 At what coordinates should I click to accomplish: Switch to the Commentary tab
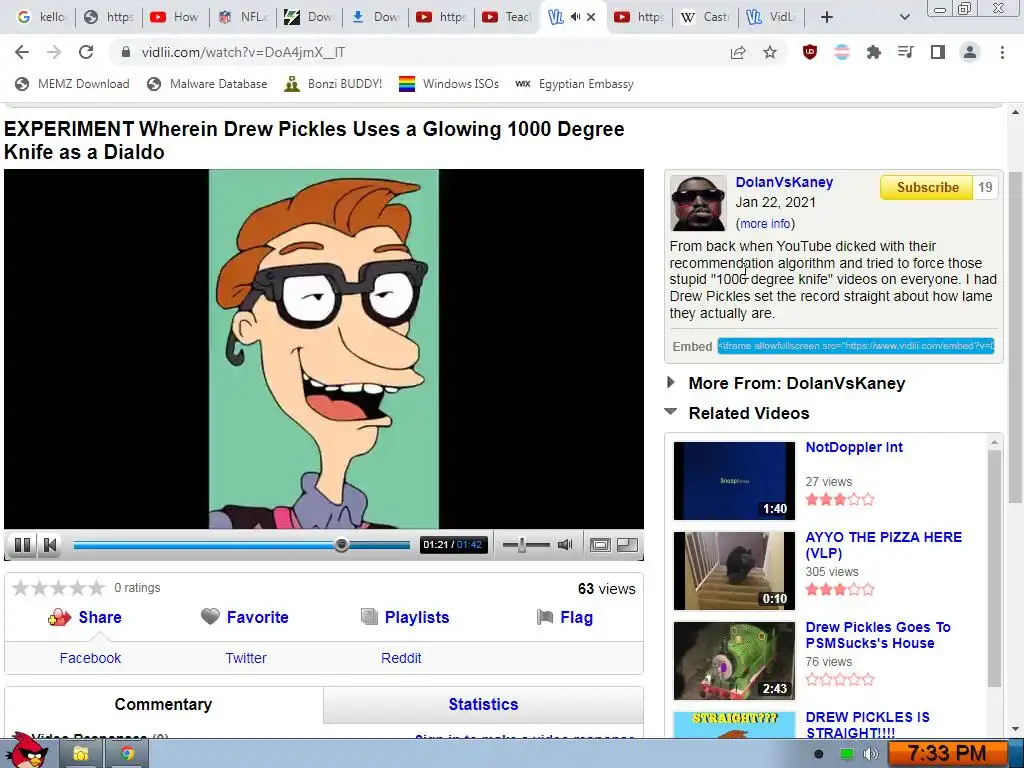coord(163,704)
